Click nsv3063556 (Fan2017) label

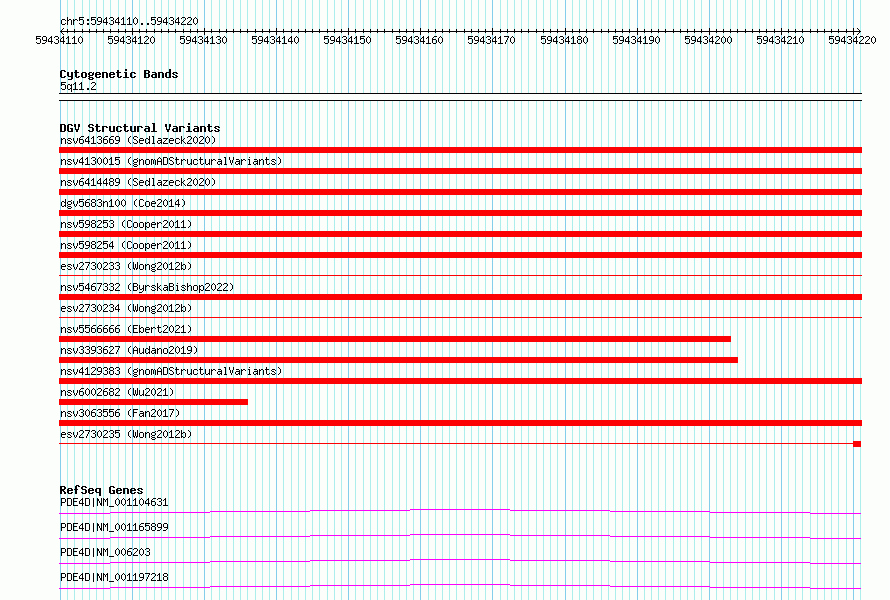pyautogui.click(x=120, y=413)
